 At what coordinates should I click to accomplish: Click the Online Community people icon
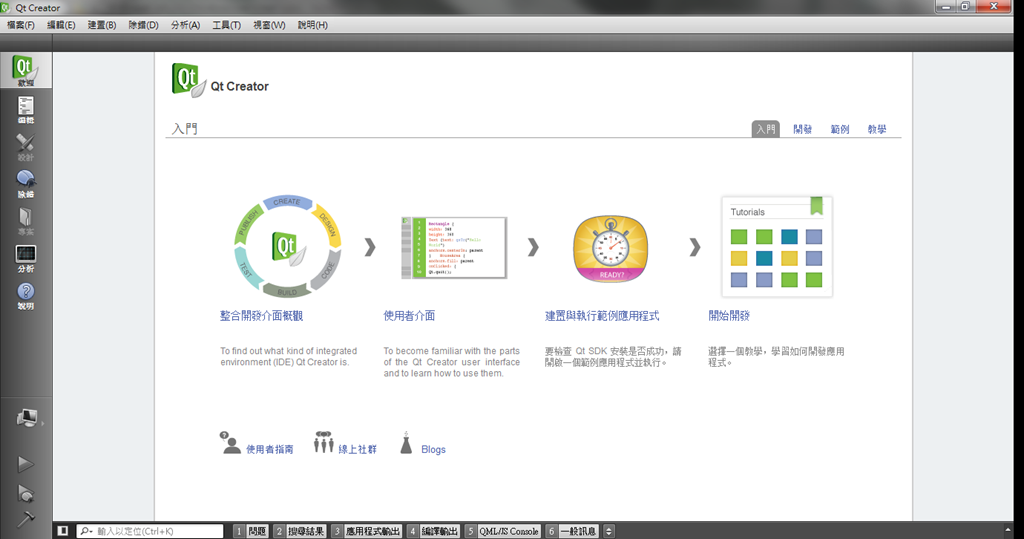click(x=323, y=442)
